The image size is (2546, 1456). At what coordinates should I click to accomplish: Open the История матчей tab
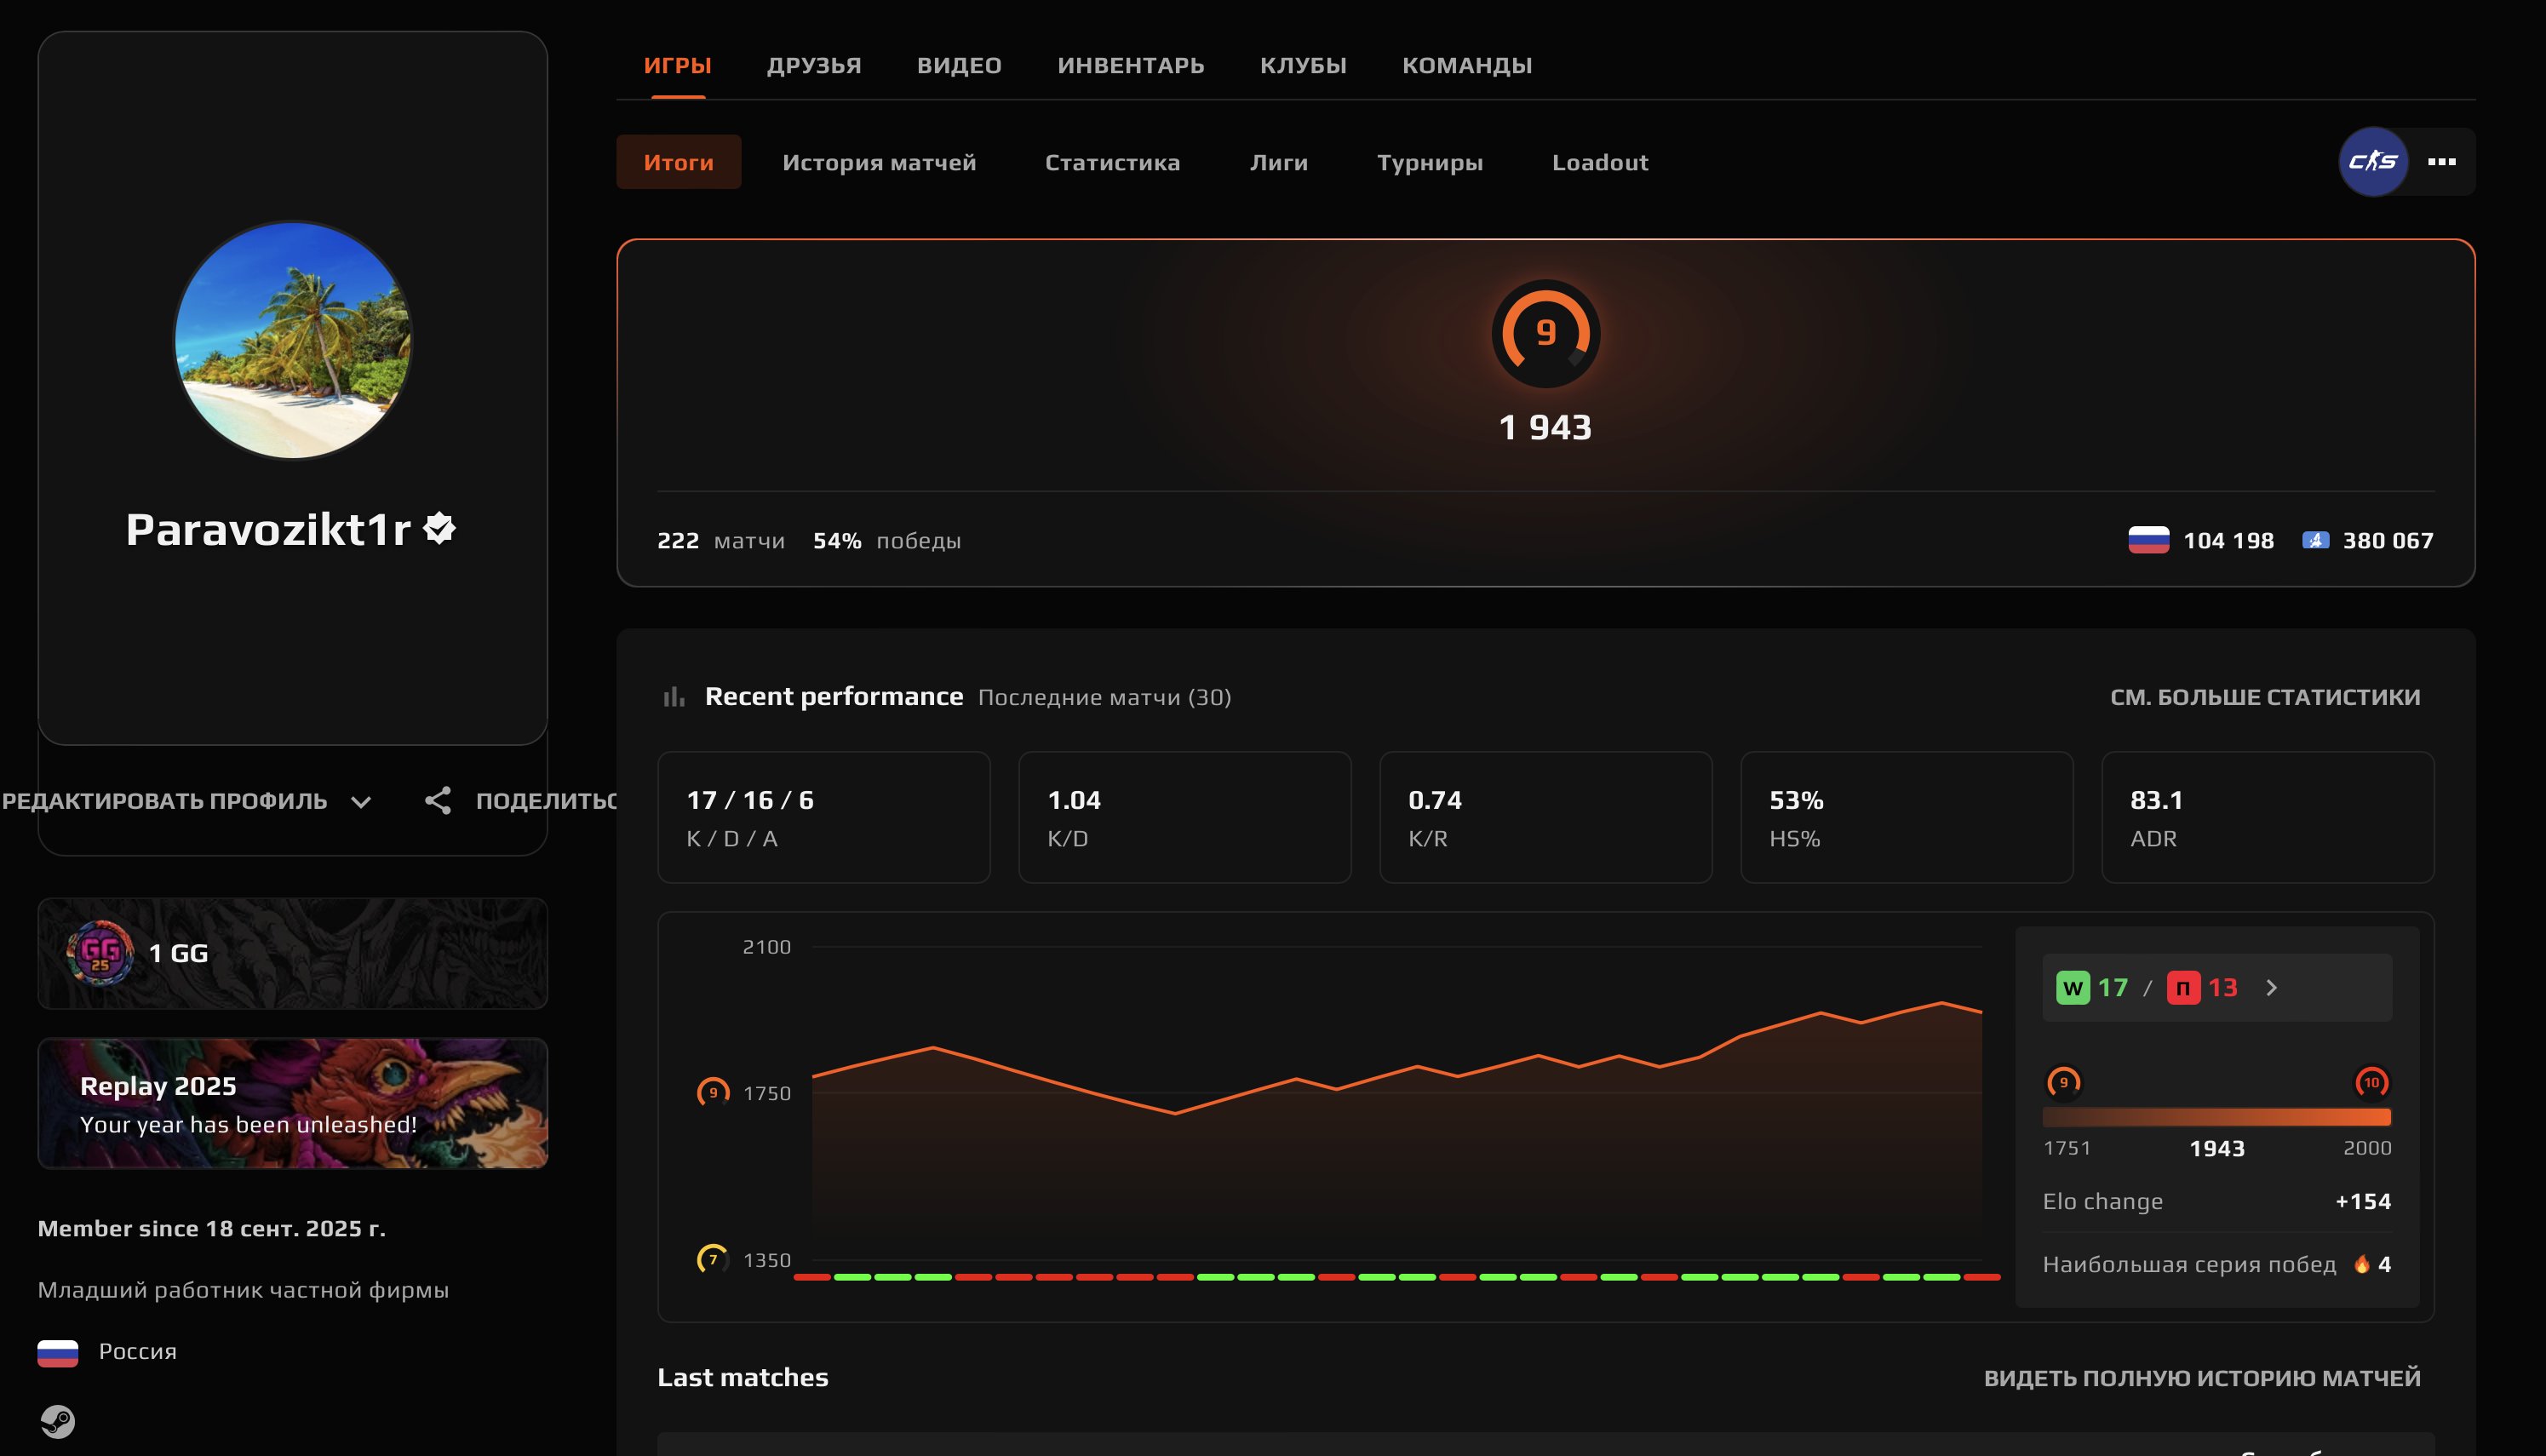click(x=880, y=162)
